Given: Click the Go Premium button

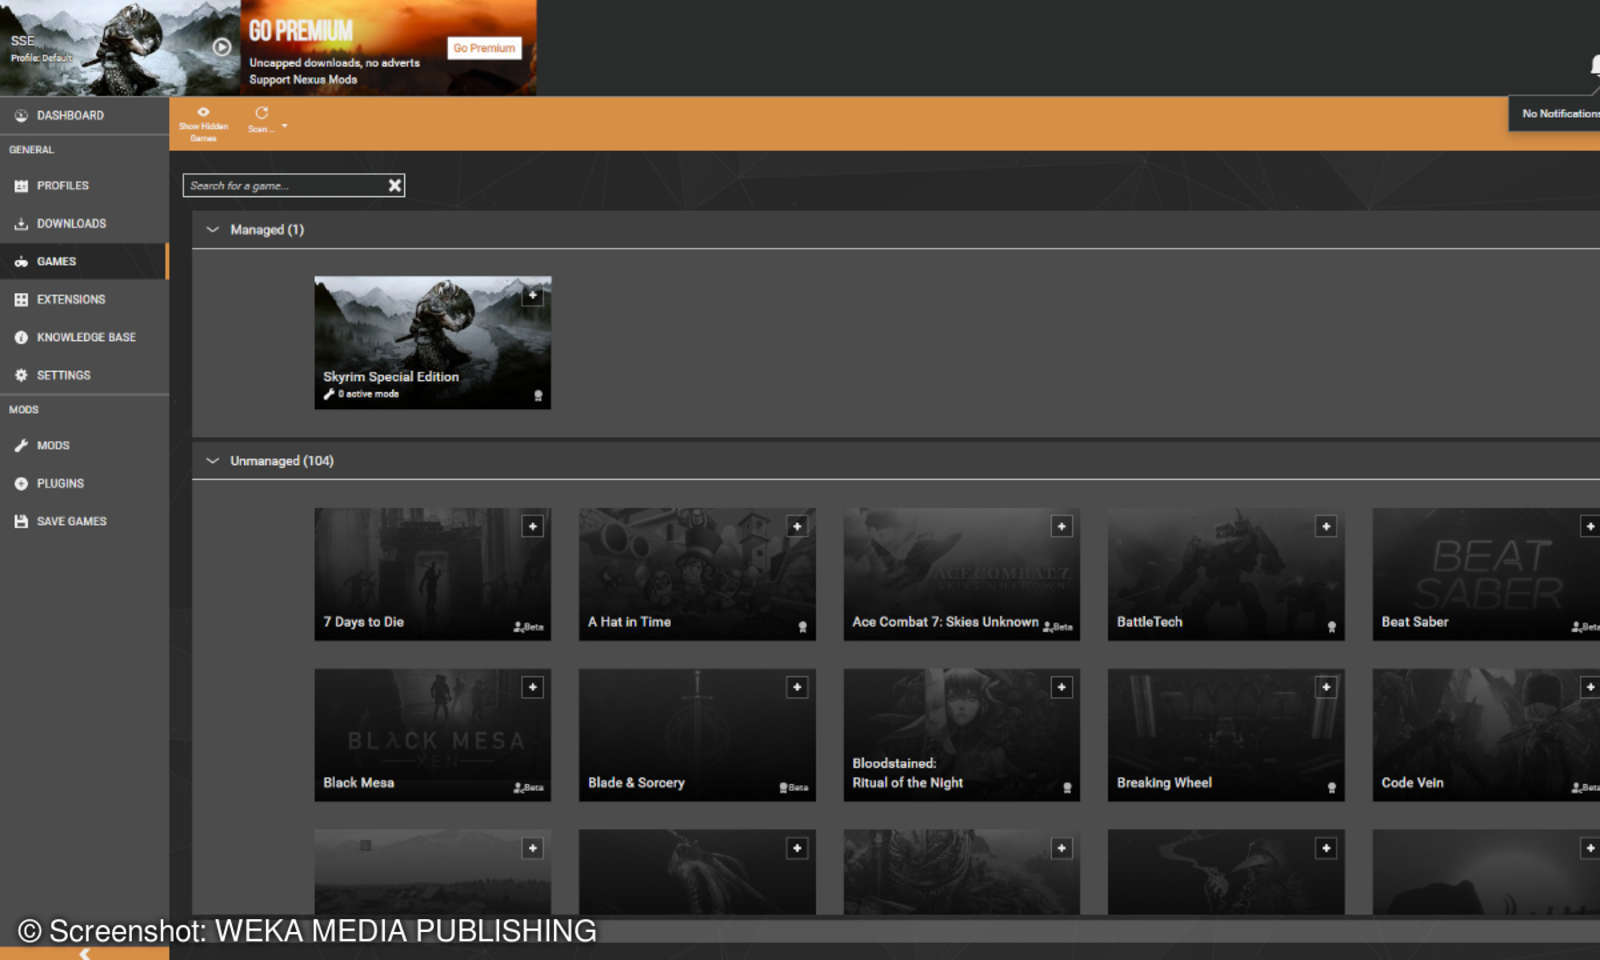Looking at the screenshot, I should pyautogui.click(x=484, y=47).
